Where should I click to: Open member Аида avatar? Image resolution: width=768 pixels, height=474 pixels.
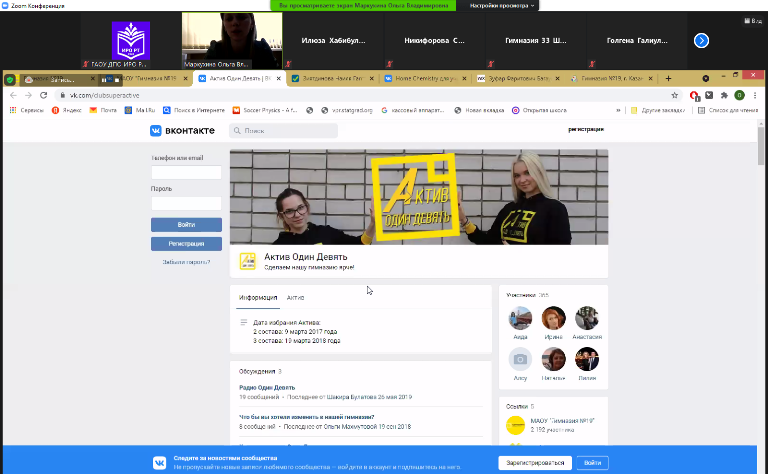[x=520, y=318]
